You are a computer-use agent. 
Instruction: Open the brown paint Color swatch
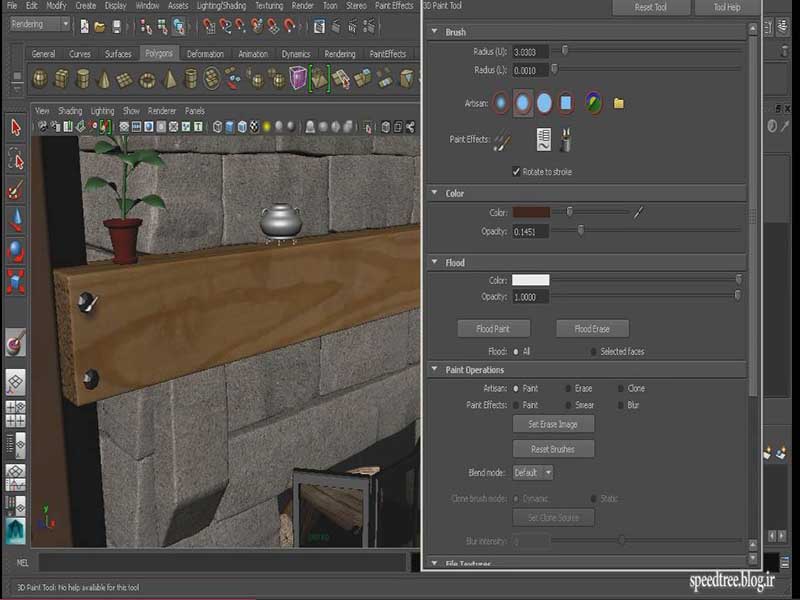coord(530,212)
